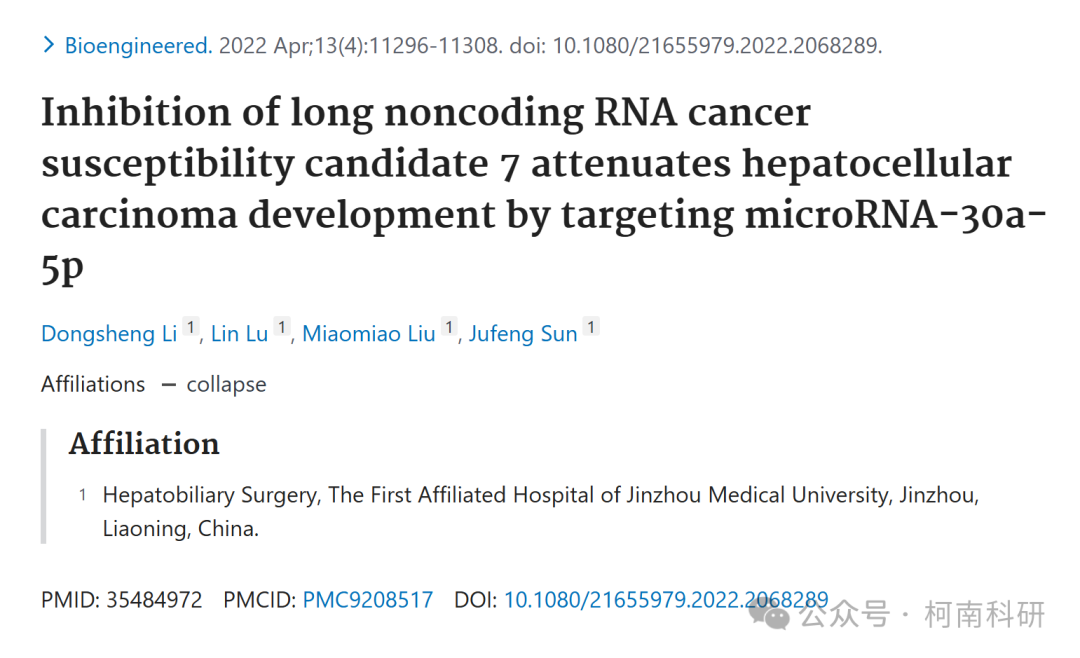Click the Affiliation heading

coord(144,443)
